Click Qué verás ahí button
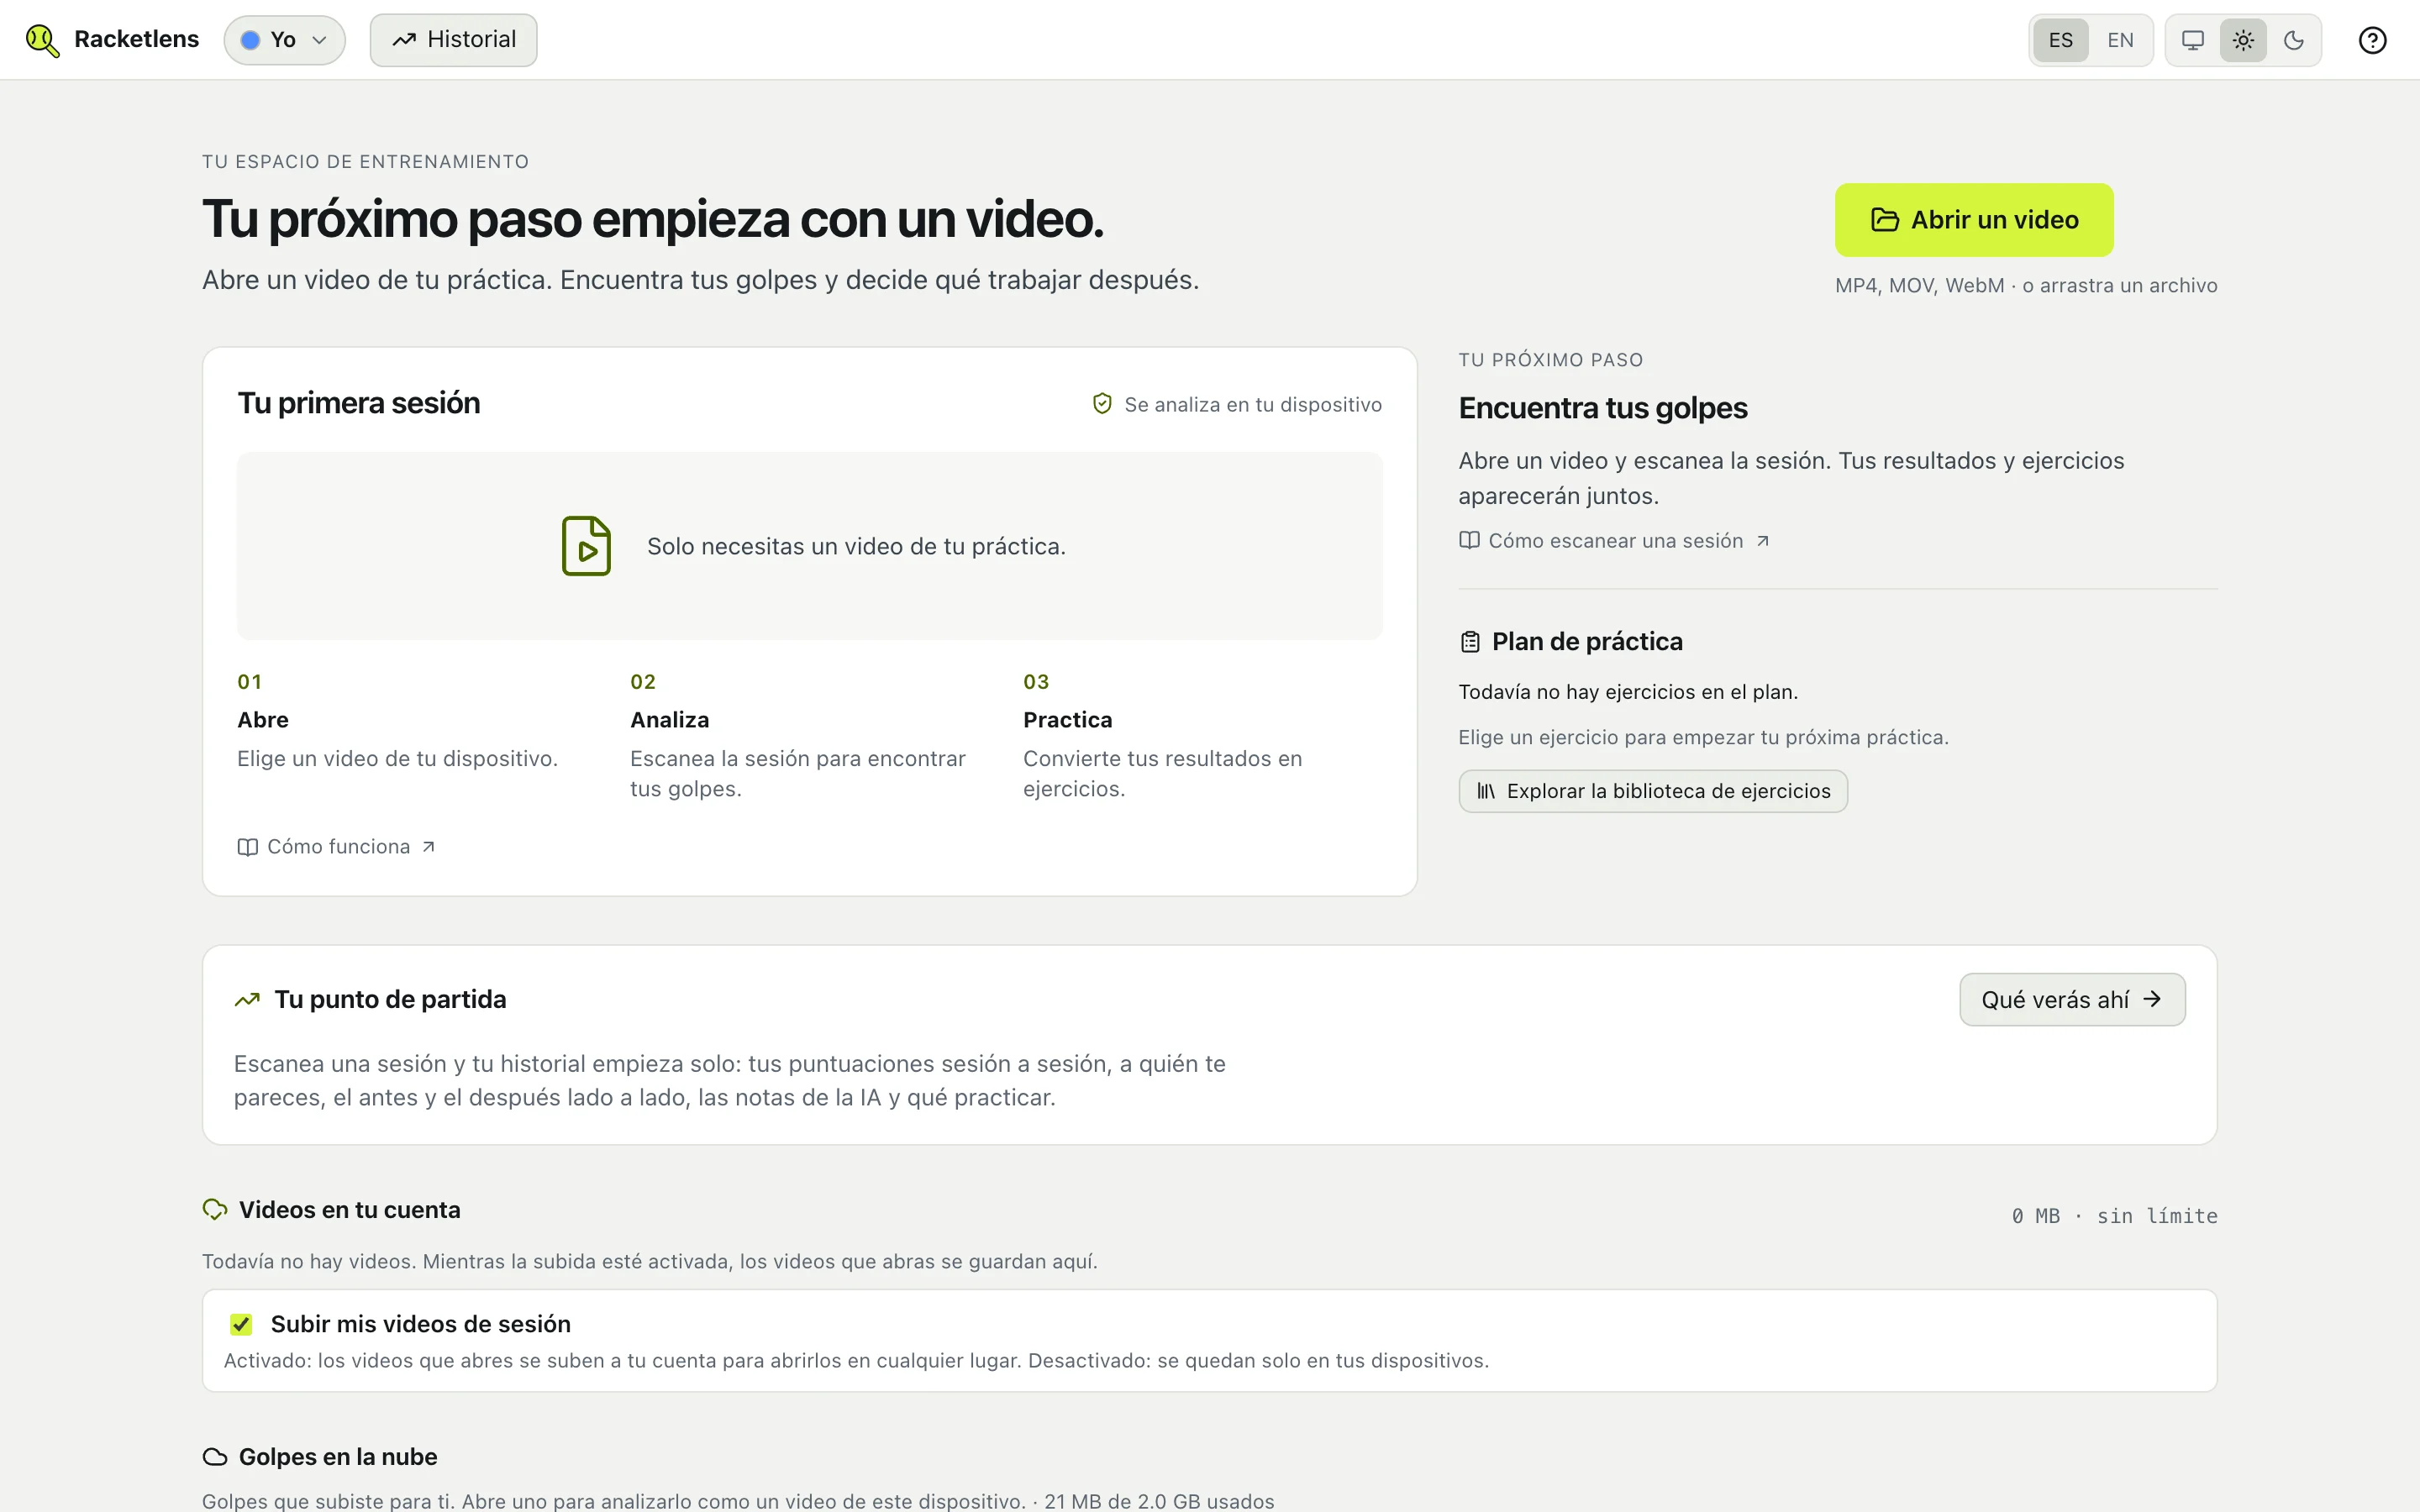This screenshot has height=1512, width=2420. click(2071, 999)
